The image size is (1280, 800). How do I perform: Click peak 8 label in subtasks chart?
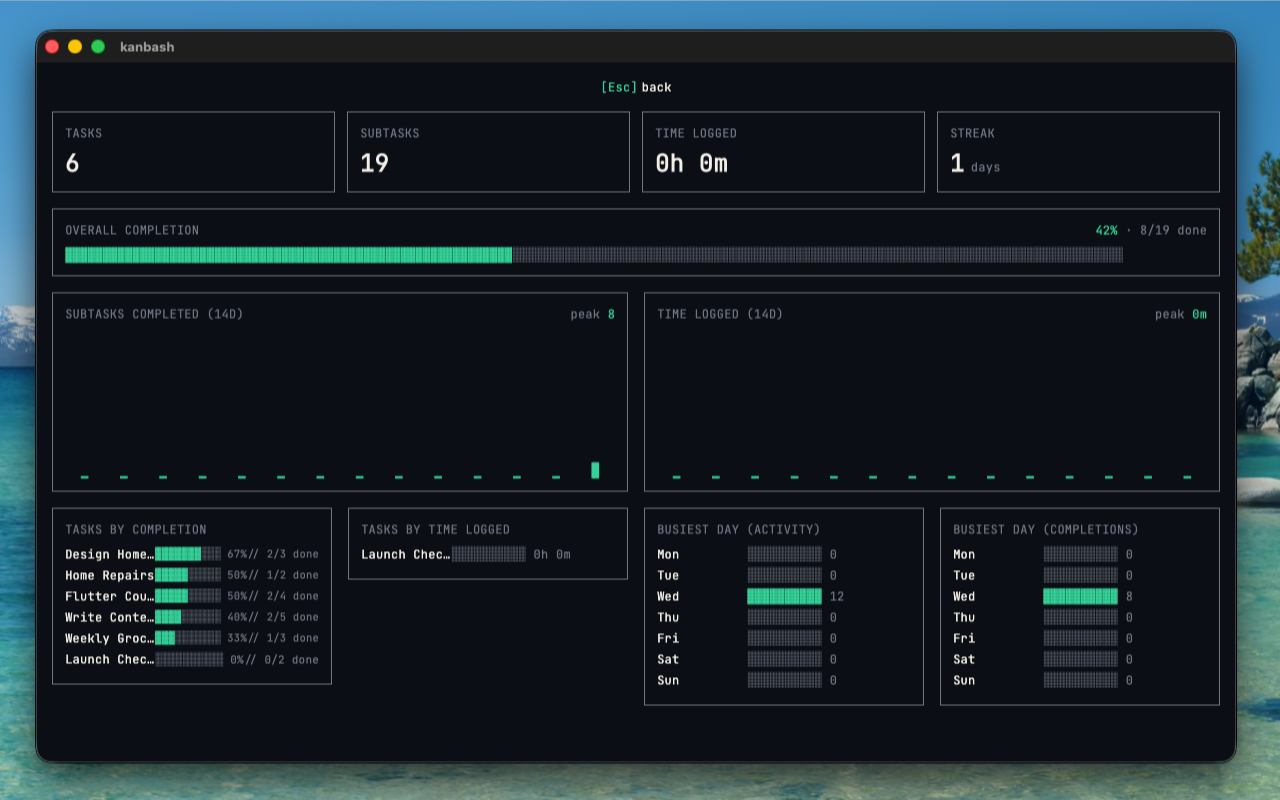pos(593,314)
